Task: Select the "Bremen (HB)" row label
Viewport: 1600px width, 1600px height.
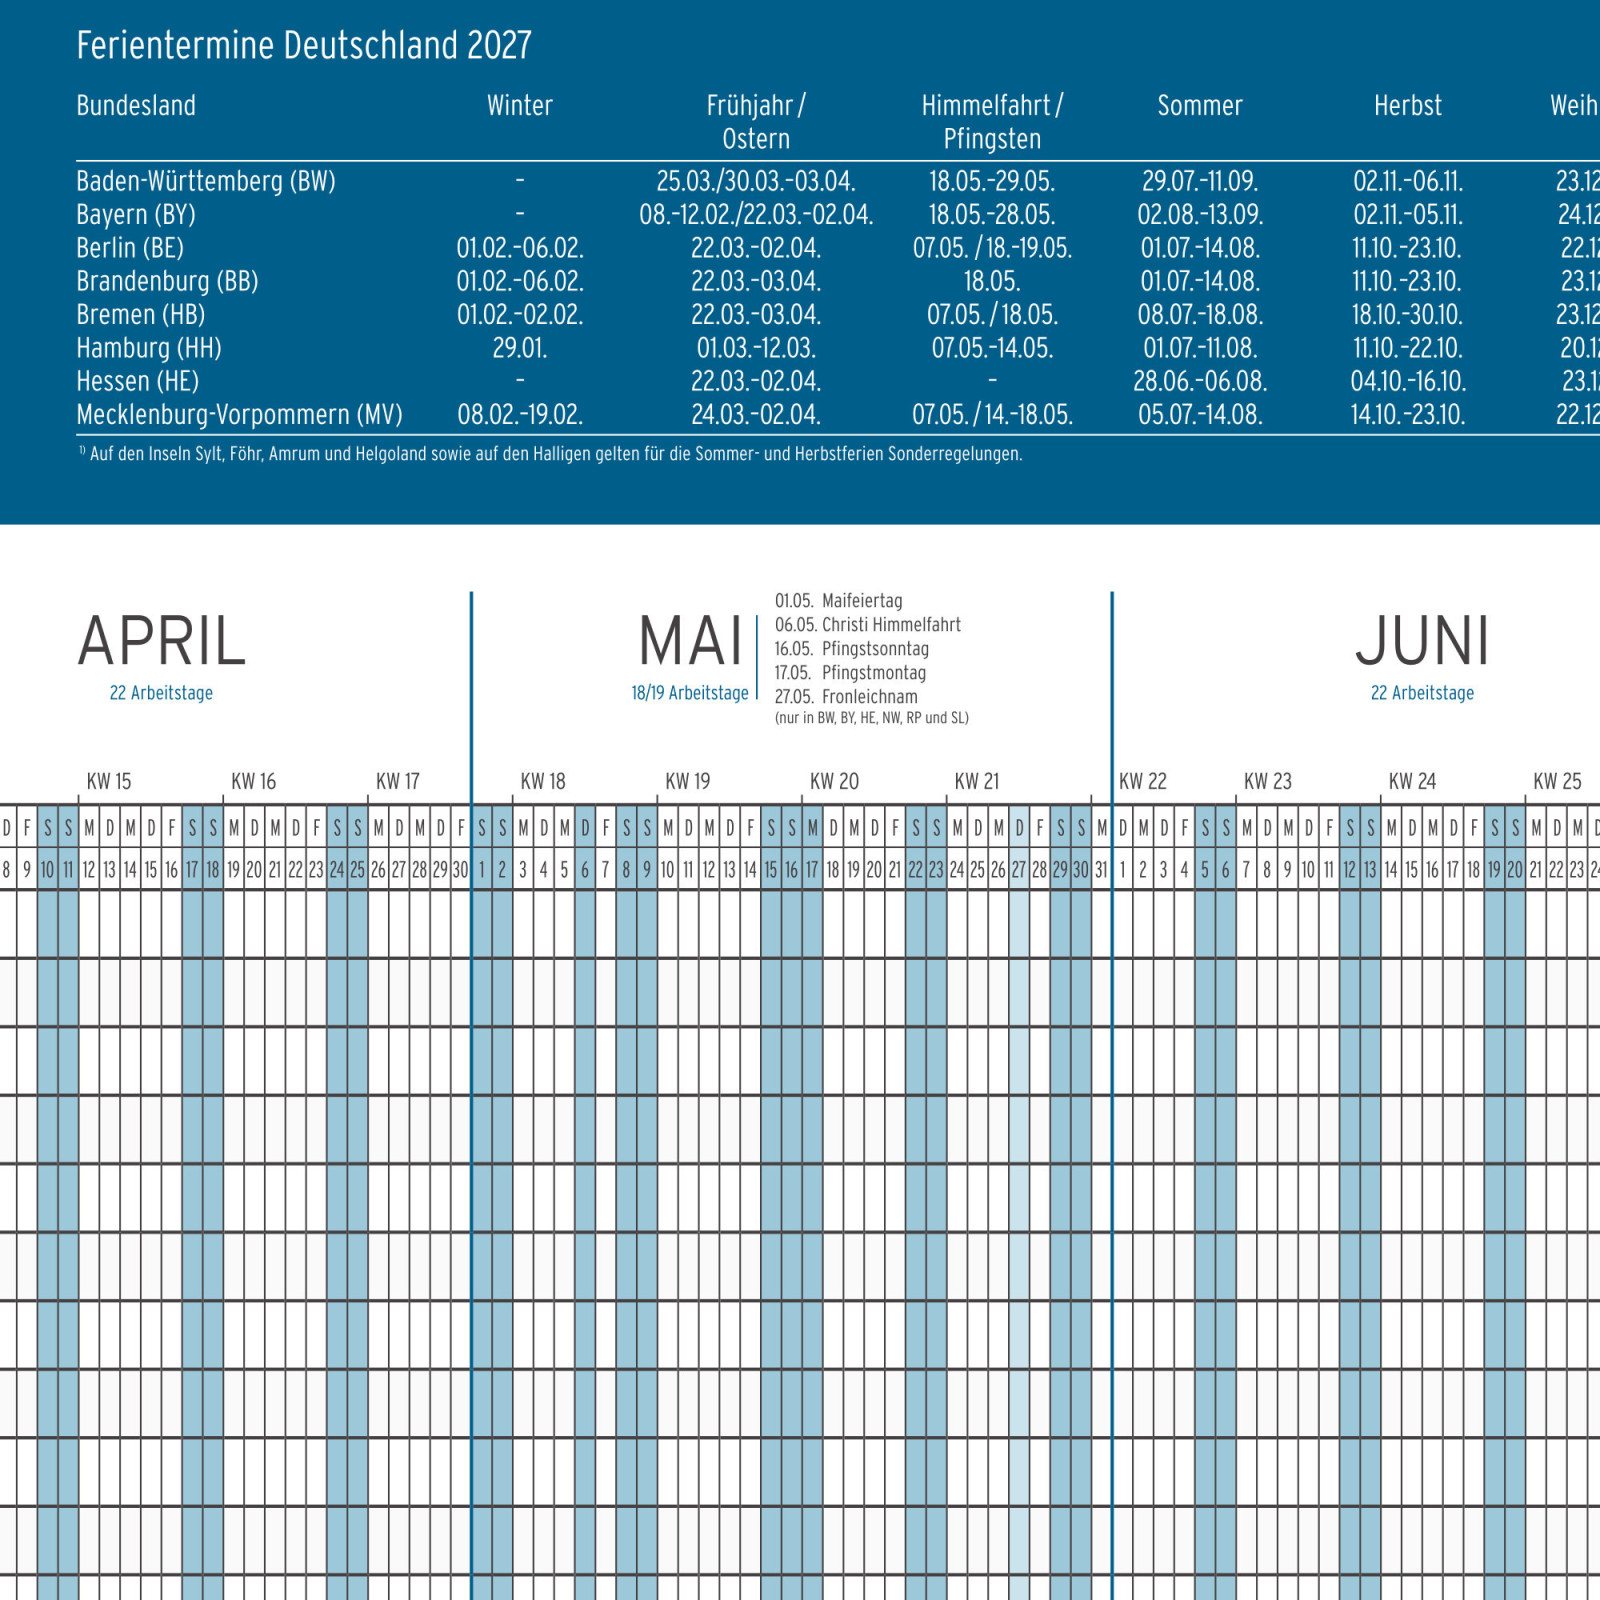Action: tap(141, 315)
